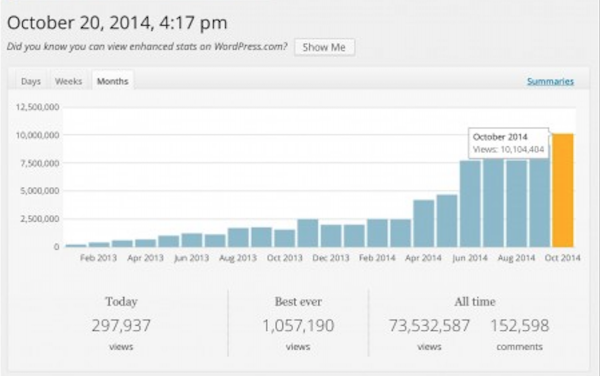Open the Summaries link
The height and width of the screenshot is (376, 600).
550,81
